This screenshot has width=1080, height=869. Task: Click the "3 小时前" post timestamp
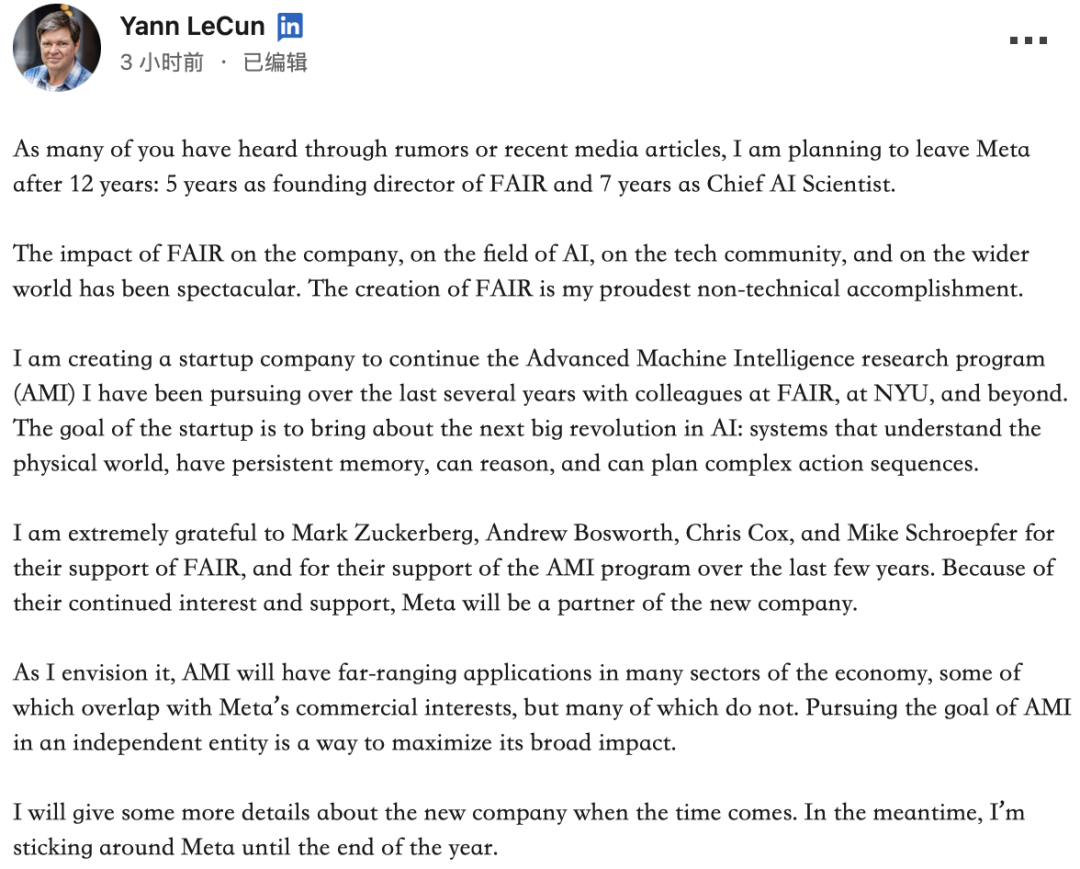tap(161, 63)
